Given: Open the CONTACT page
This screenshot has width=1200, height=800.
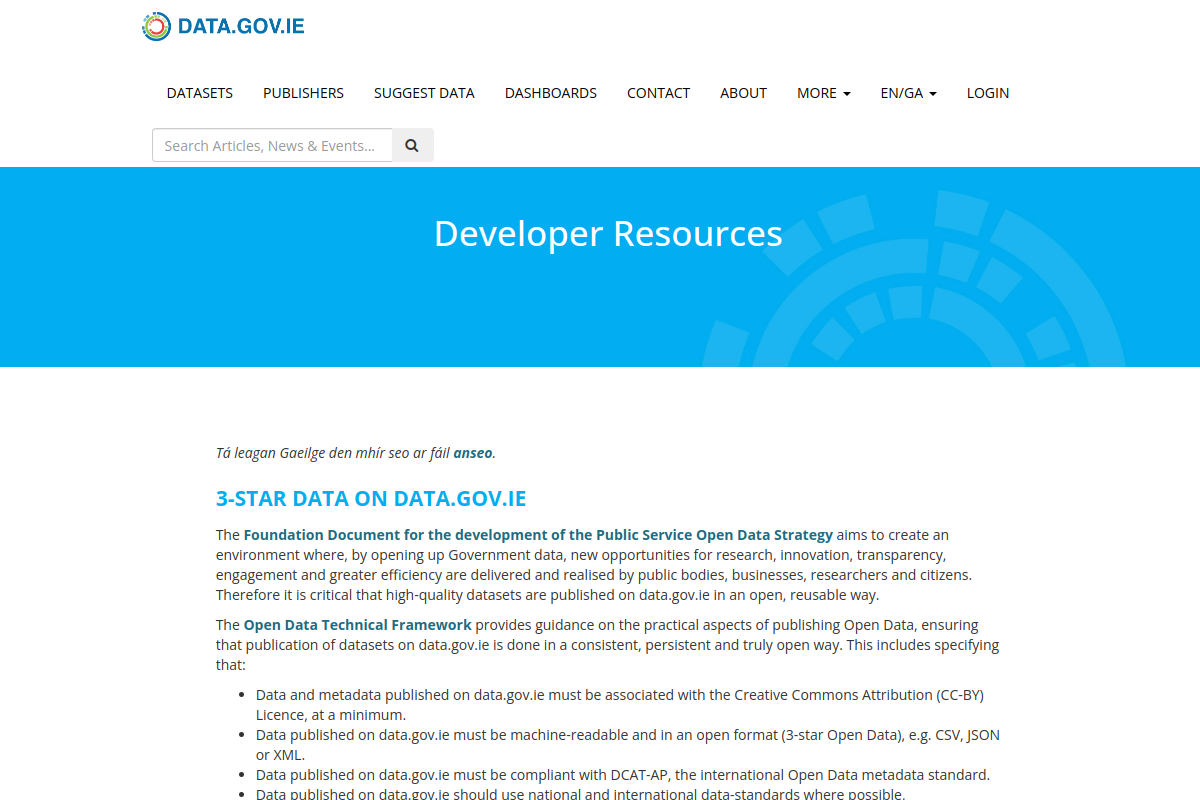Looking at the screenshot, I should 658,93.
